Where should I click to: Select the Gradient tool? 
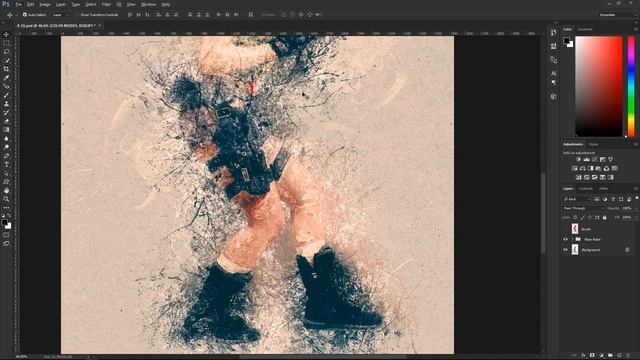point(6,130)
